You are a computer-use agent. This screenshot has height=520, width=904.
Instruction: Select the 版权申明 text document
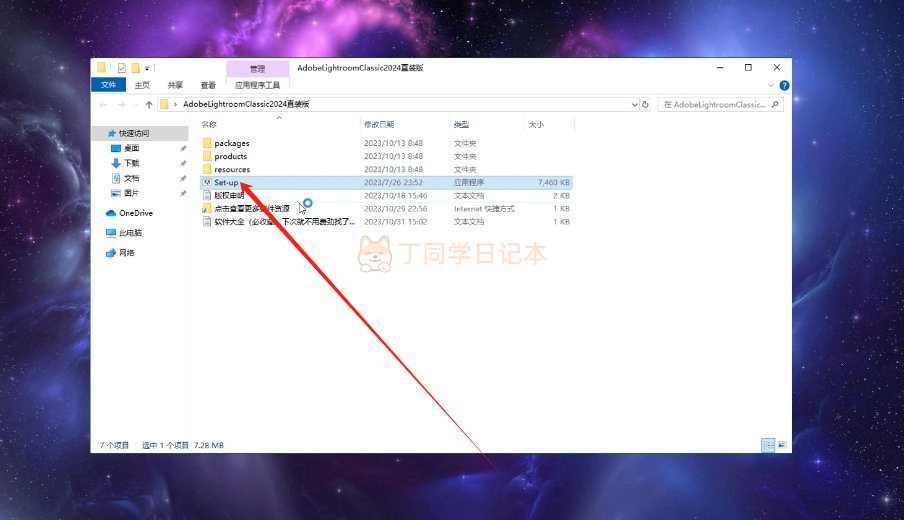pyautogui.click(x=229, y=195)
